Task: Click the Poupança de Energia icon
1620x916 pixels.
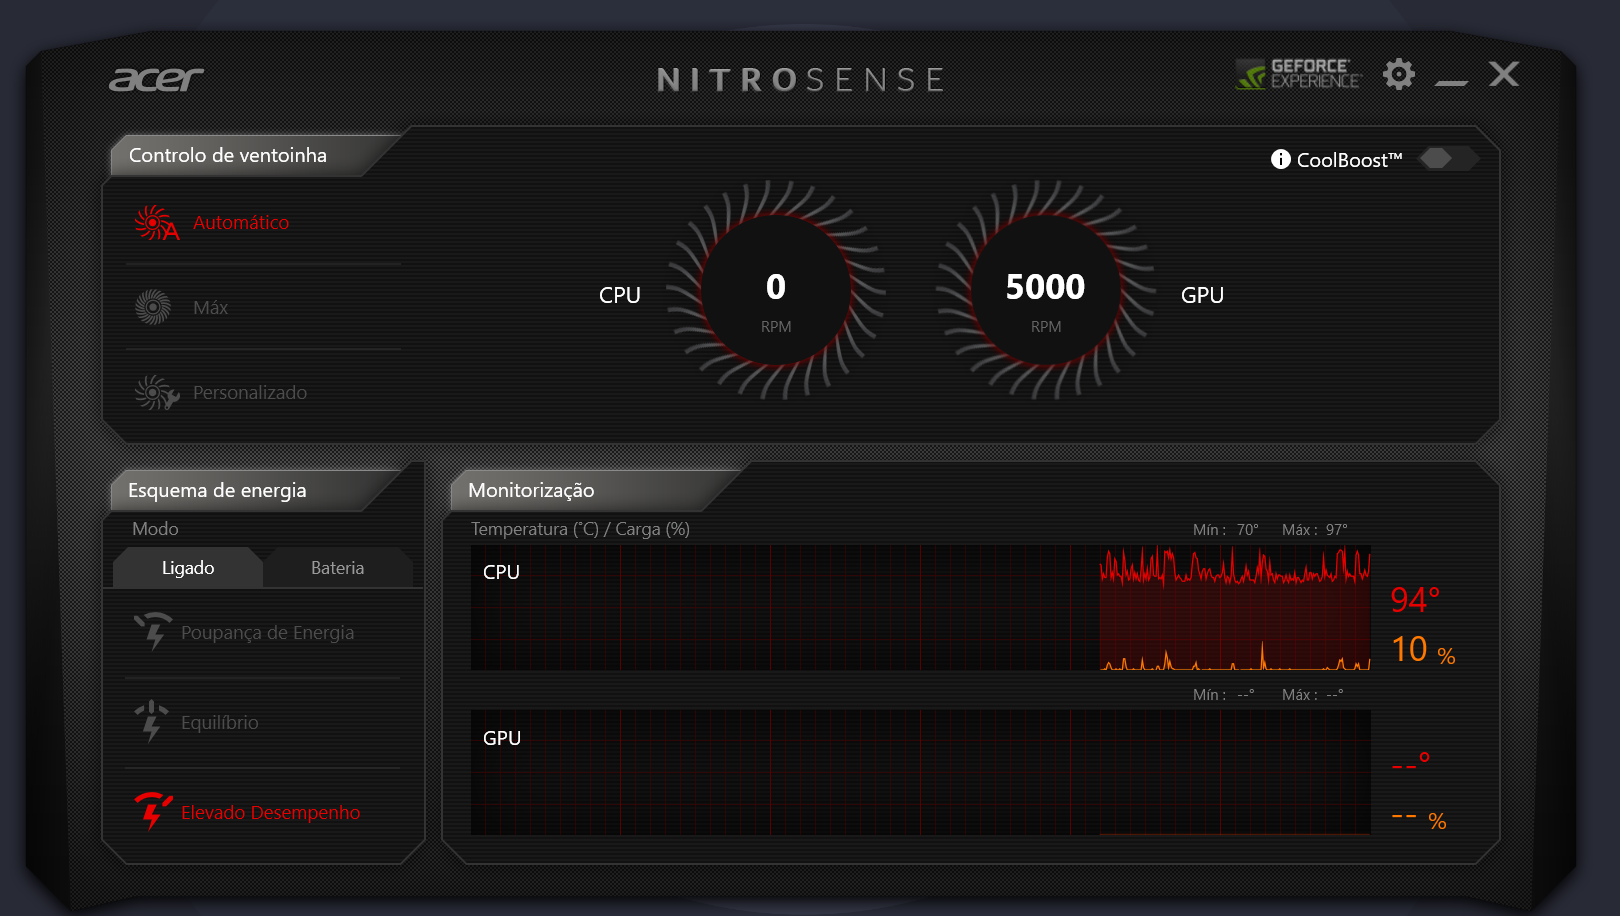Action: coord(153,632)
